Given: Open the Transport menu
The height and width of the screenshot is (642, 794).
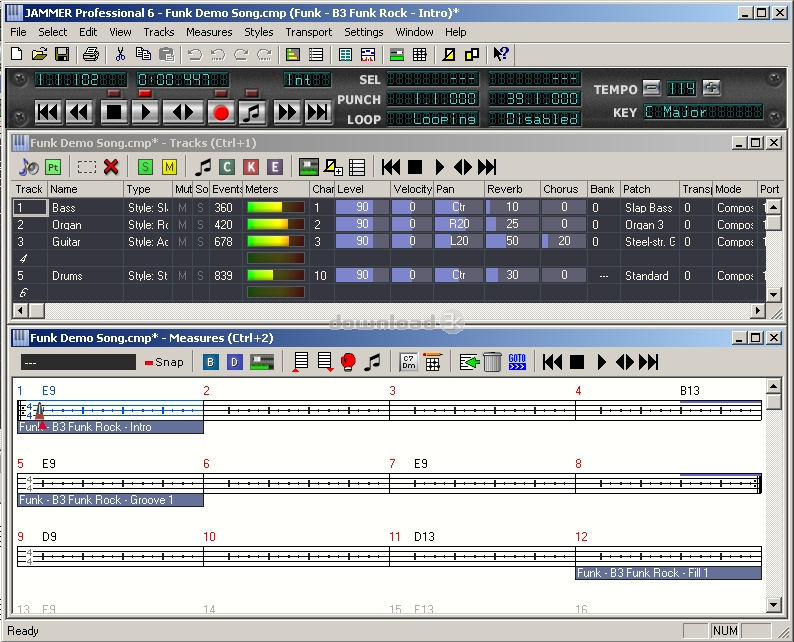Looking at the screenshot, I should tap(309, 32).
